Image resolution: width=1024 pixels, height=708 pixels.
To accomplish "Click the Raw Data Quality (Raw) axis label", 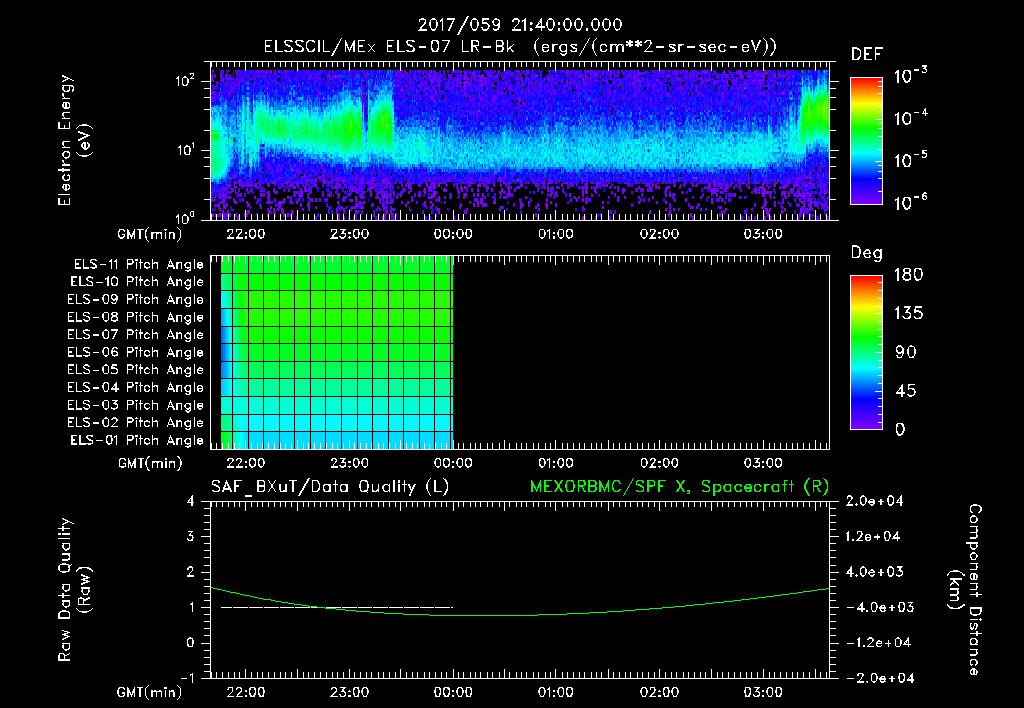I will (x=74, y=590).
